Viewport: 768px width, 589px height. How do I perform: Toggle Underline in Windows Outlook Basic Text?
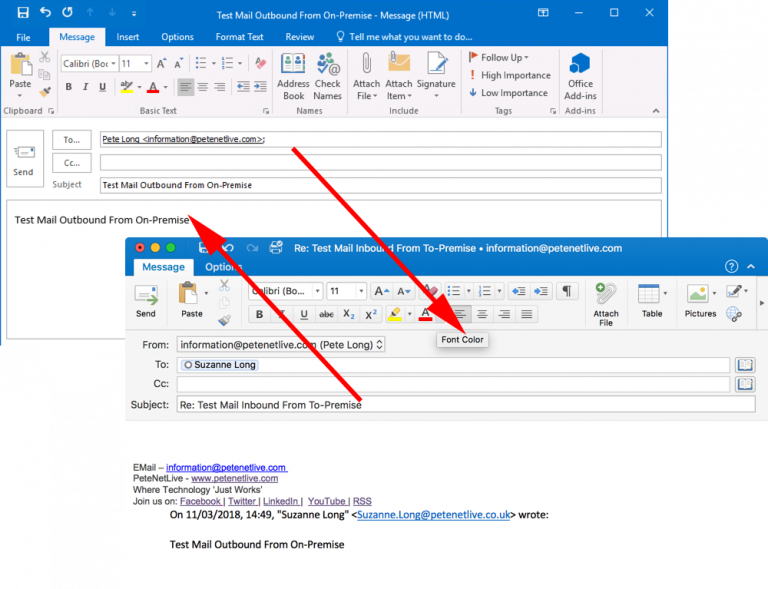(x=102, y=87)
